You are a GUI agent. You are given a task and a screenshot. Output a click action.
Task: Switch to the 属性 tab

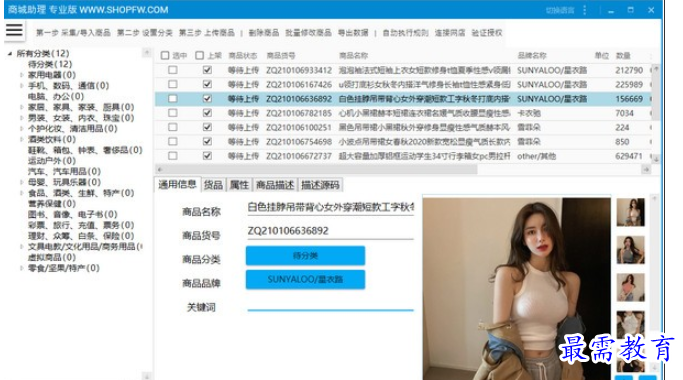point(239,185)
